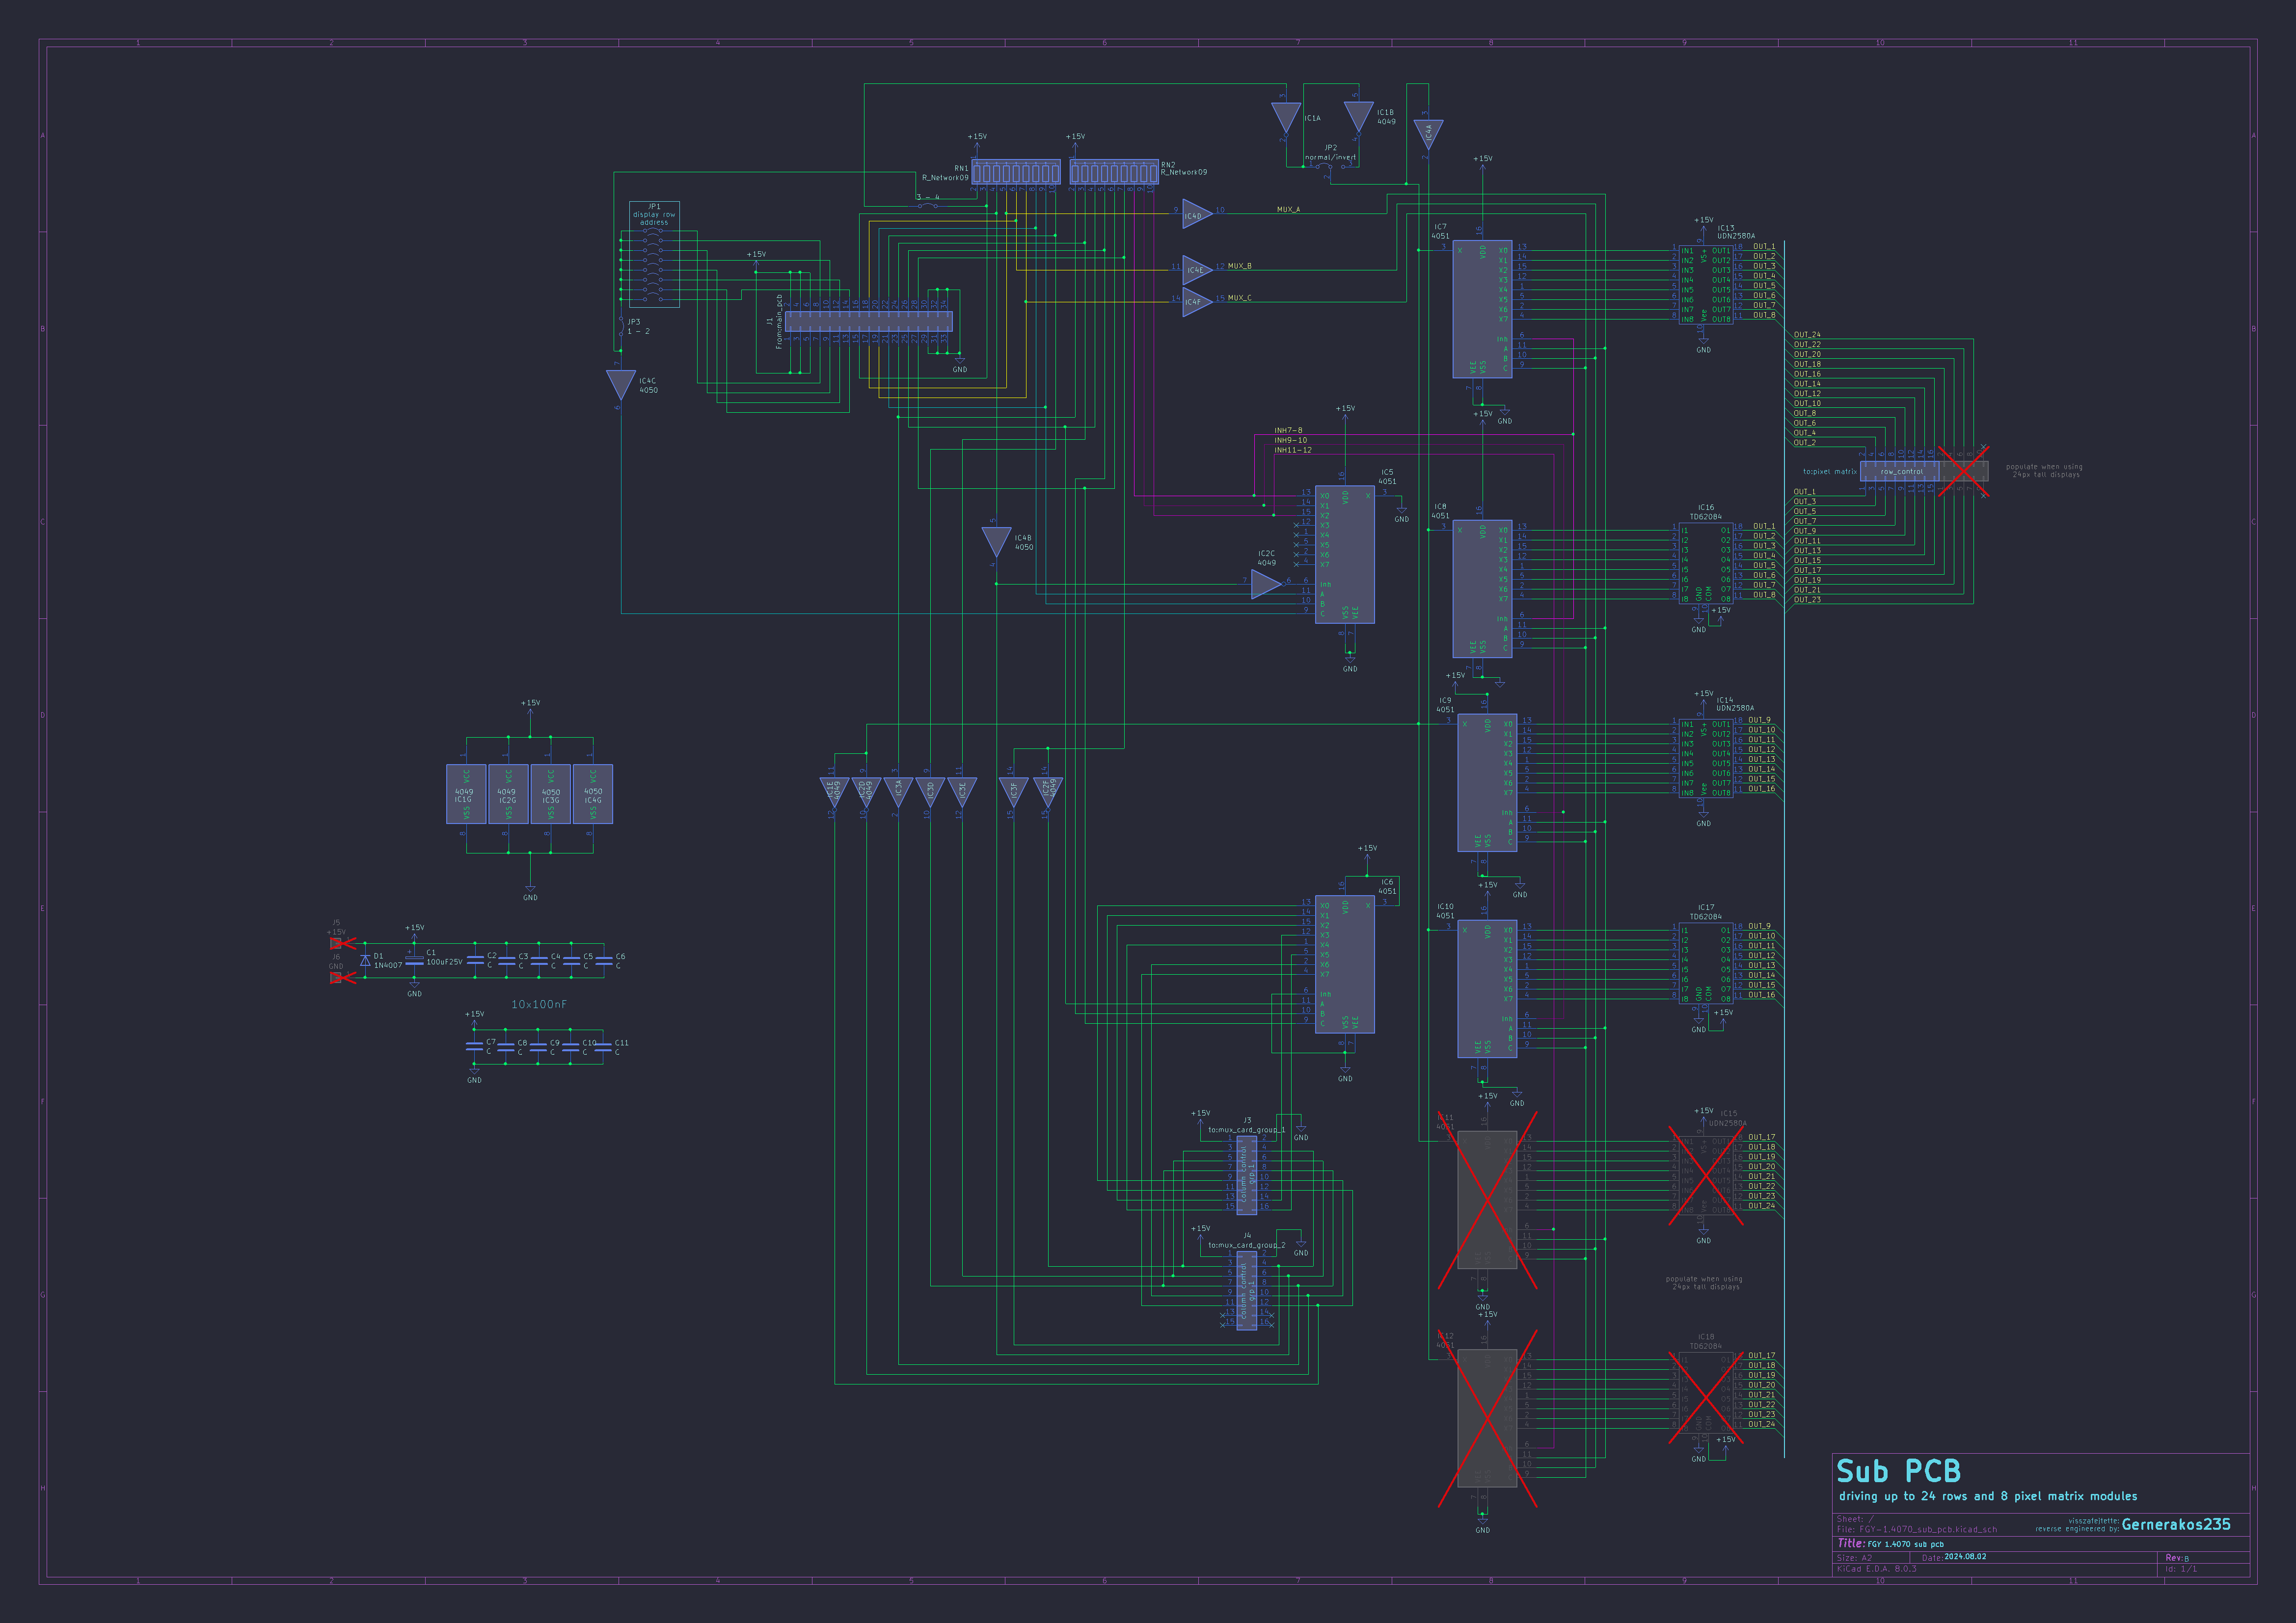Click the 10x100nF note text
The width and height of the screenshot is (2296, 1623).
click(x=539, y=1004)
